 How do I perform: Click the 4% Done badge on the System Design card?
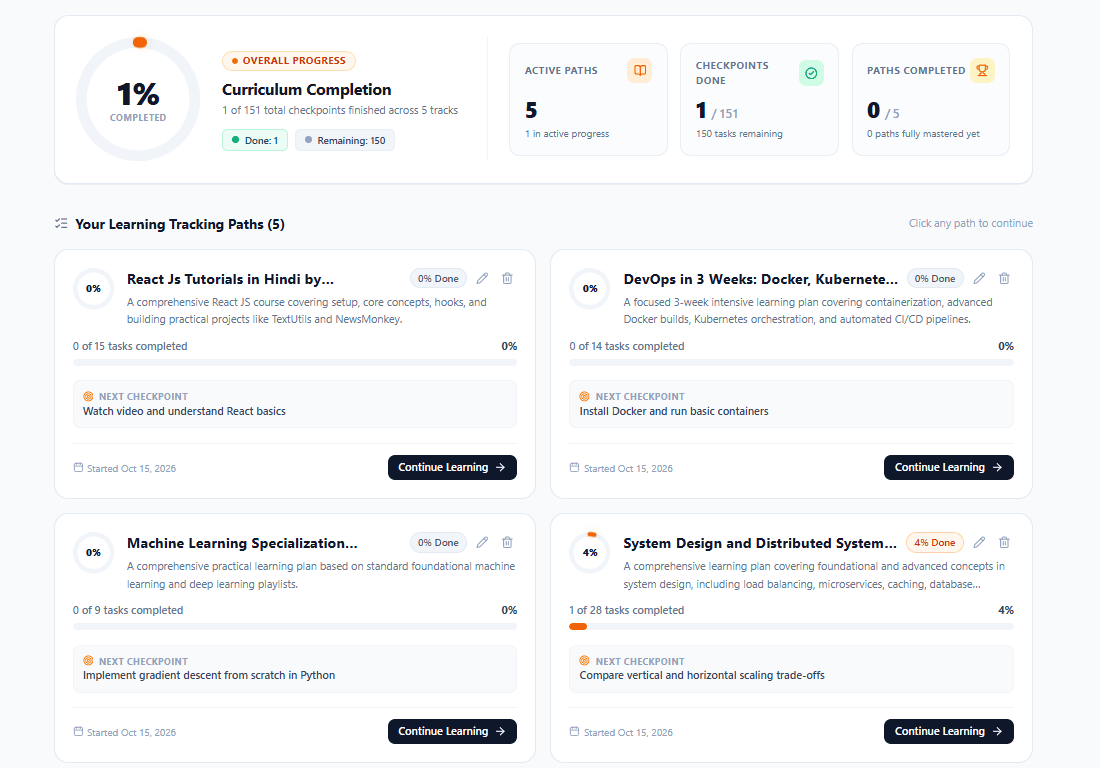point(935,542)
